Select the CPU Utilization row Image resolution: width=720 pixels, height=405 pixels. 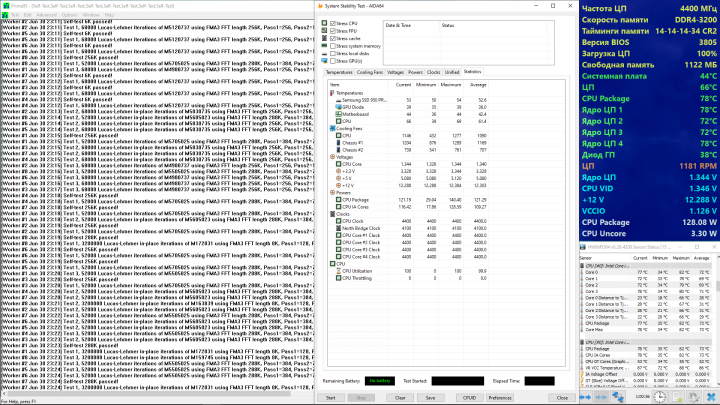click(x=409, y=271)
